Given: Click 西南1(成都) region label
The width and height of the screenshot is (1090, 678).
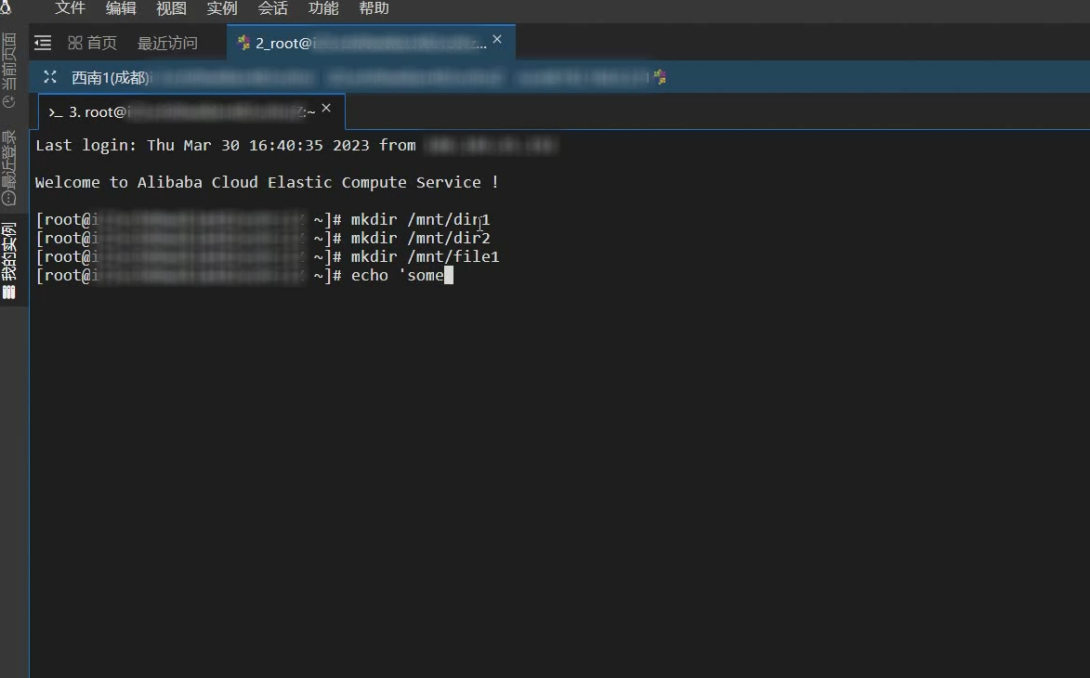Looking at the screenshot, I should (x=111, y=77).
